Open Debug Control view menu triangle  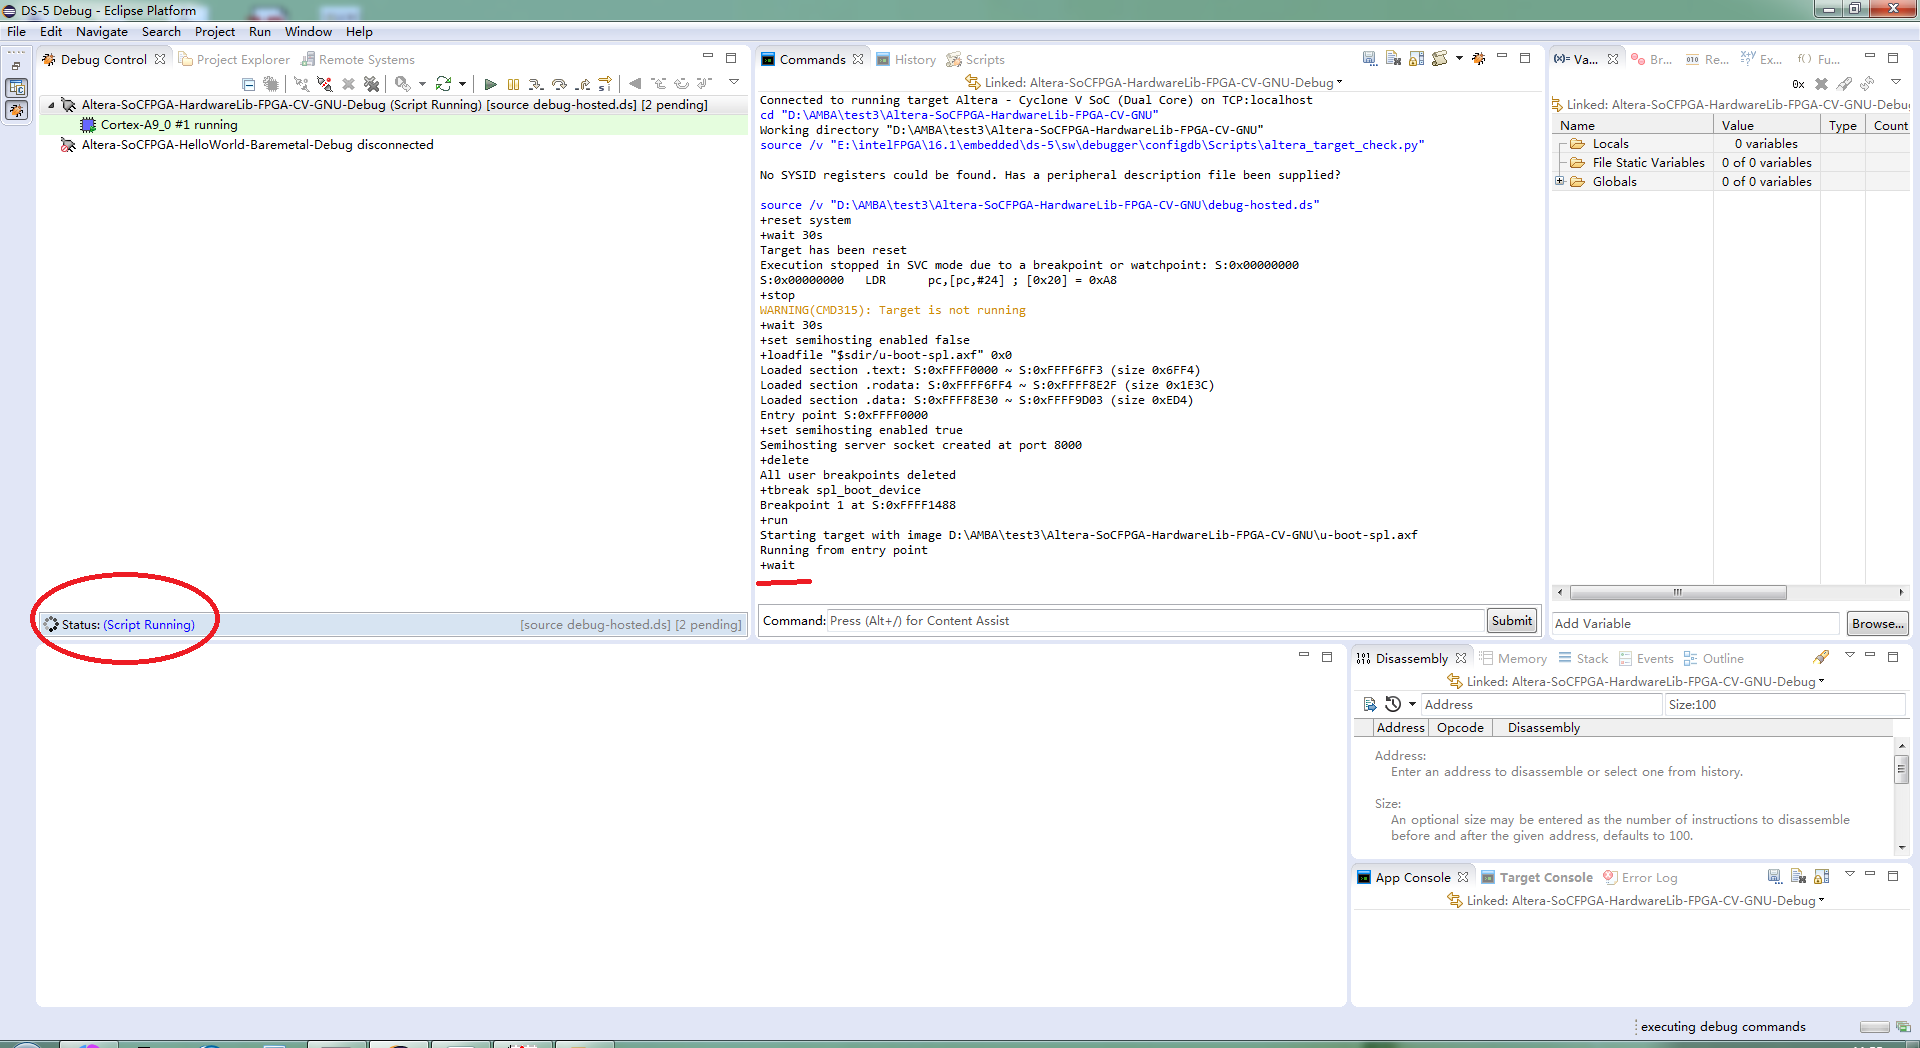733,82
